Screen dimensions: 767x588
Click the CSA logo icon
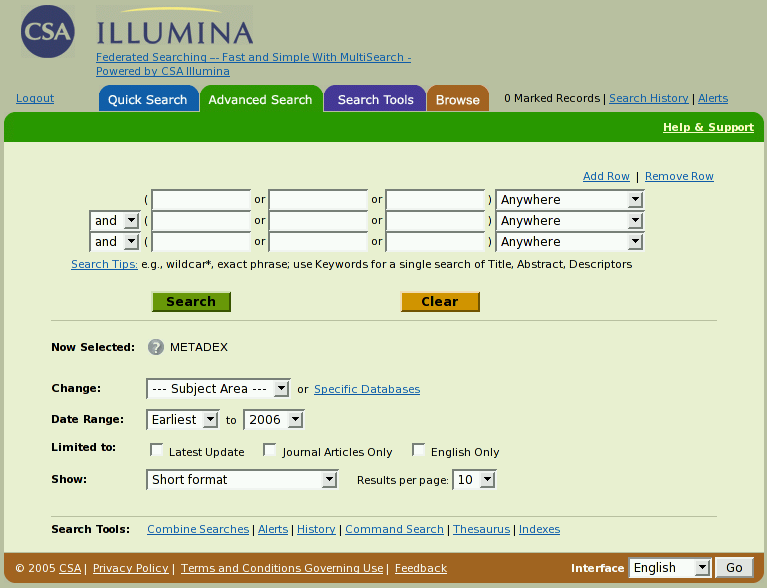click(47, 32)
